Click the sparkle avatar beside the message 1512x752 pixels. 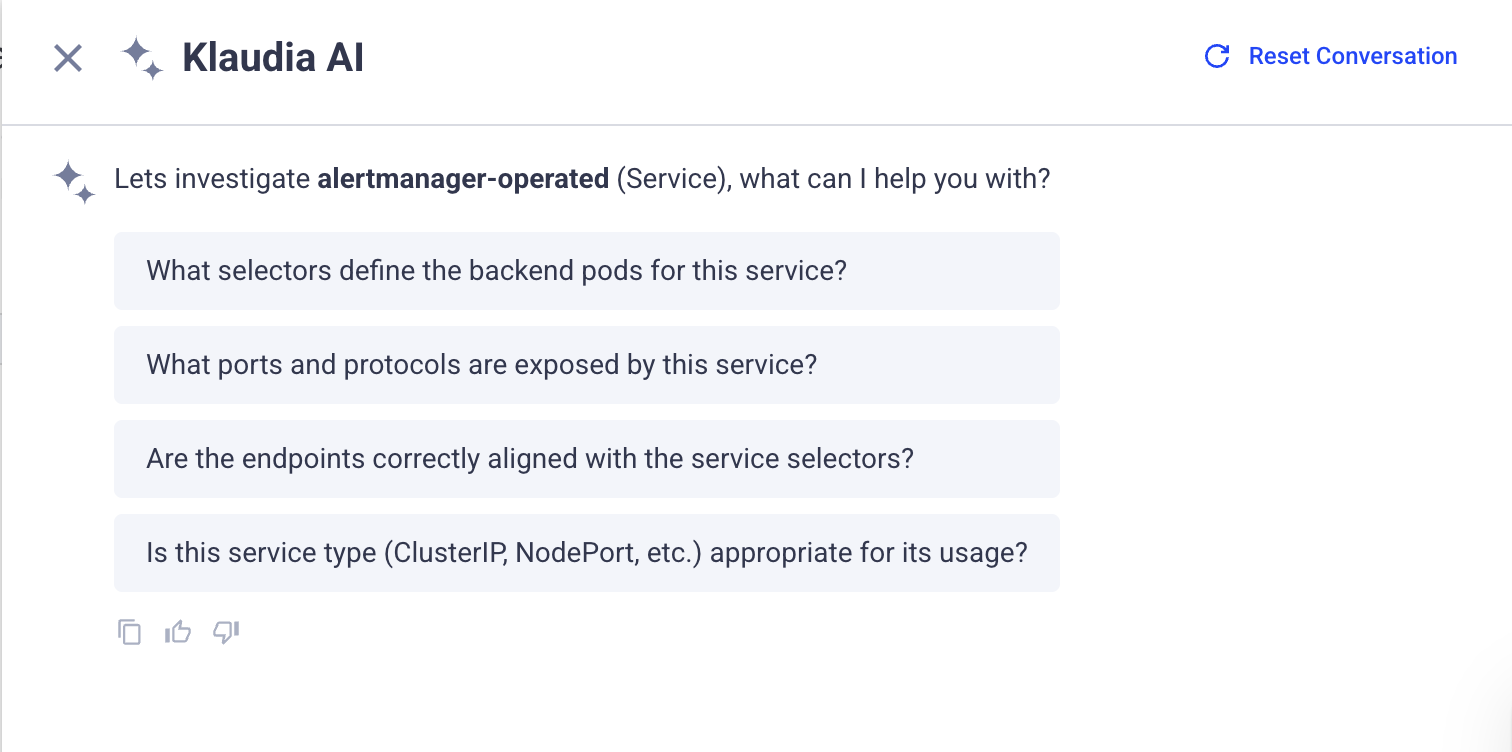(75, 182)
